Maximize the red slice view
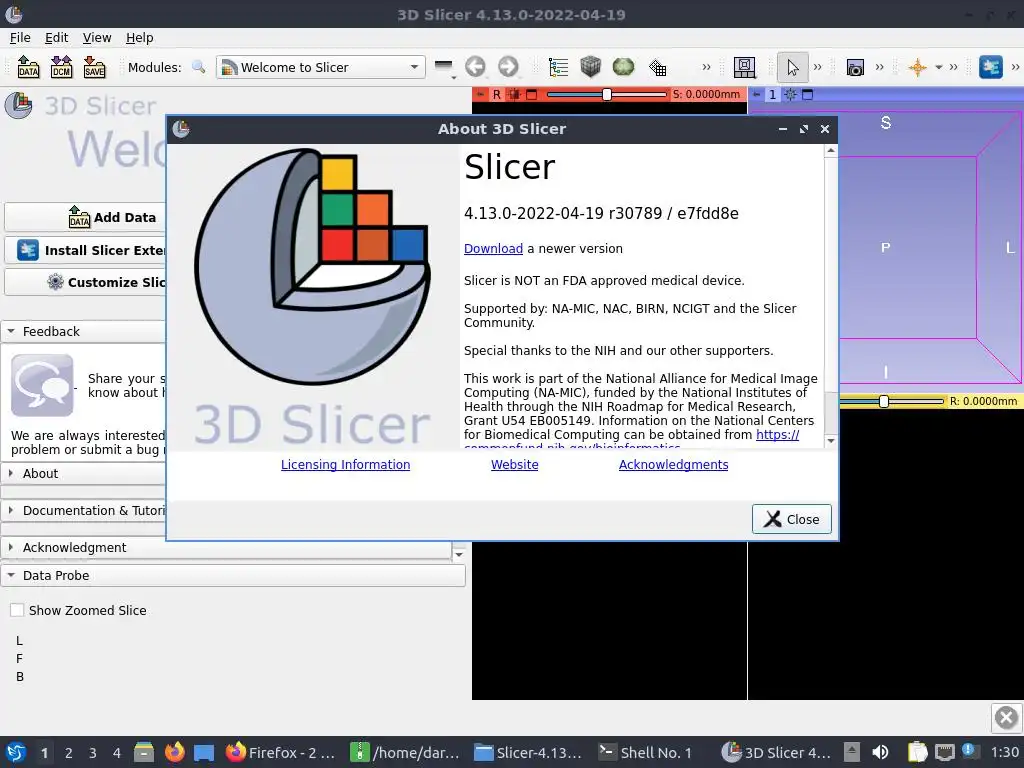Viewport: 1024px width, 768px height. (532, 94)
